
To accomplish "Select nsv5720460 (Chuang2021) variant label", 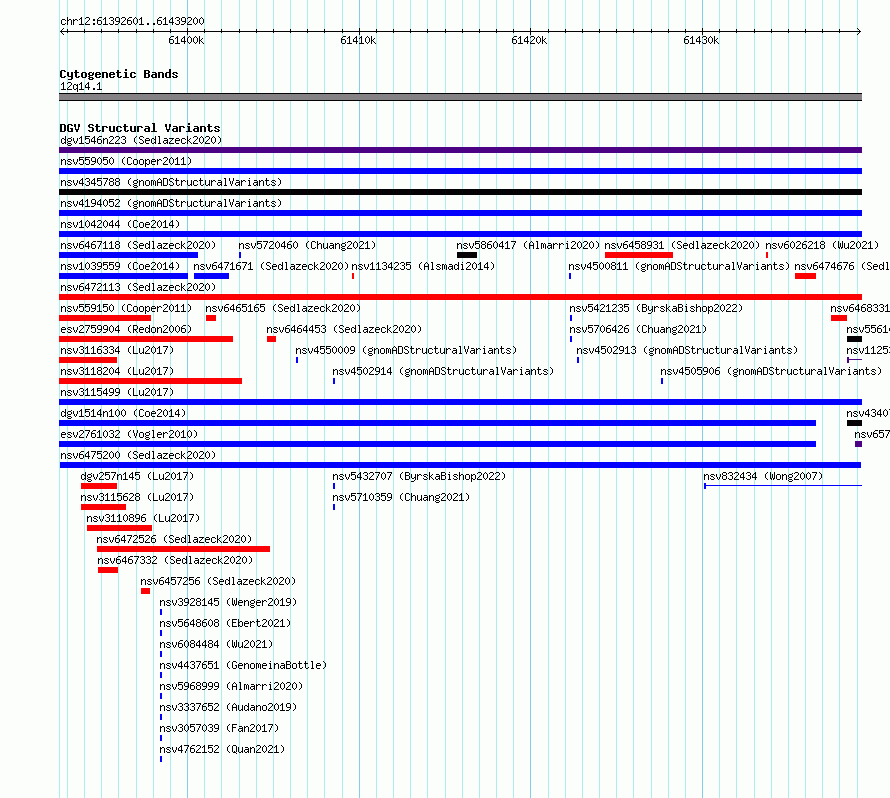I will (x=307, y=245).
